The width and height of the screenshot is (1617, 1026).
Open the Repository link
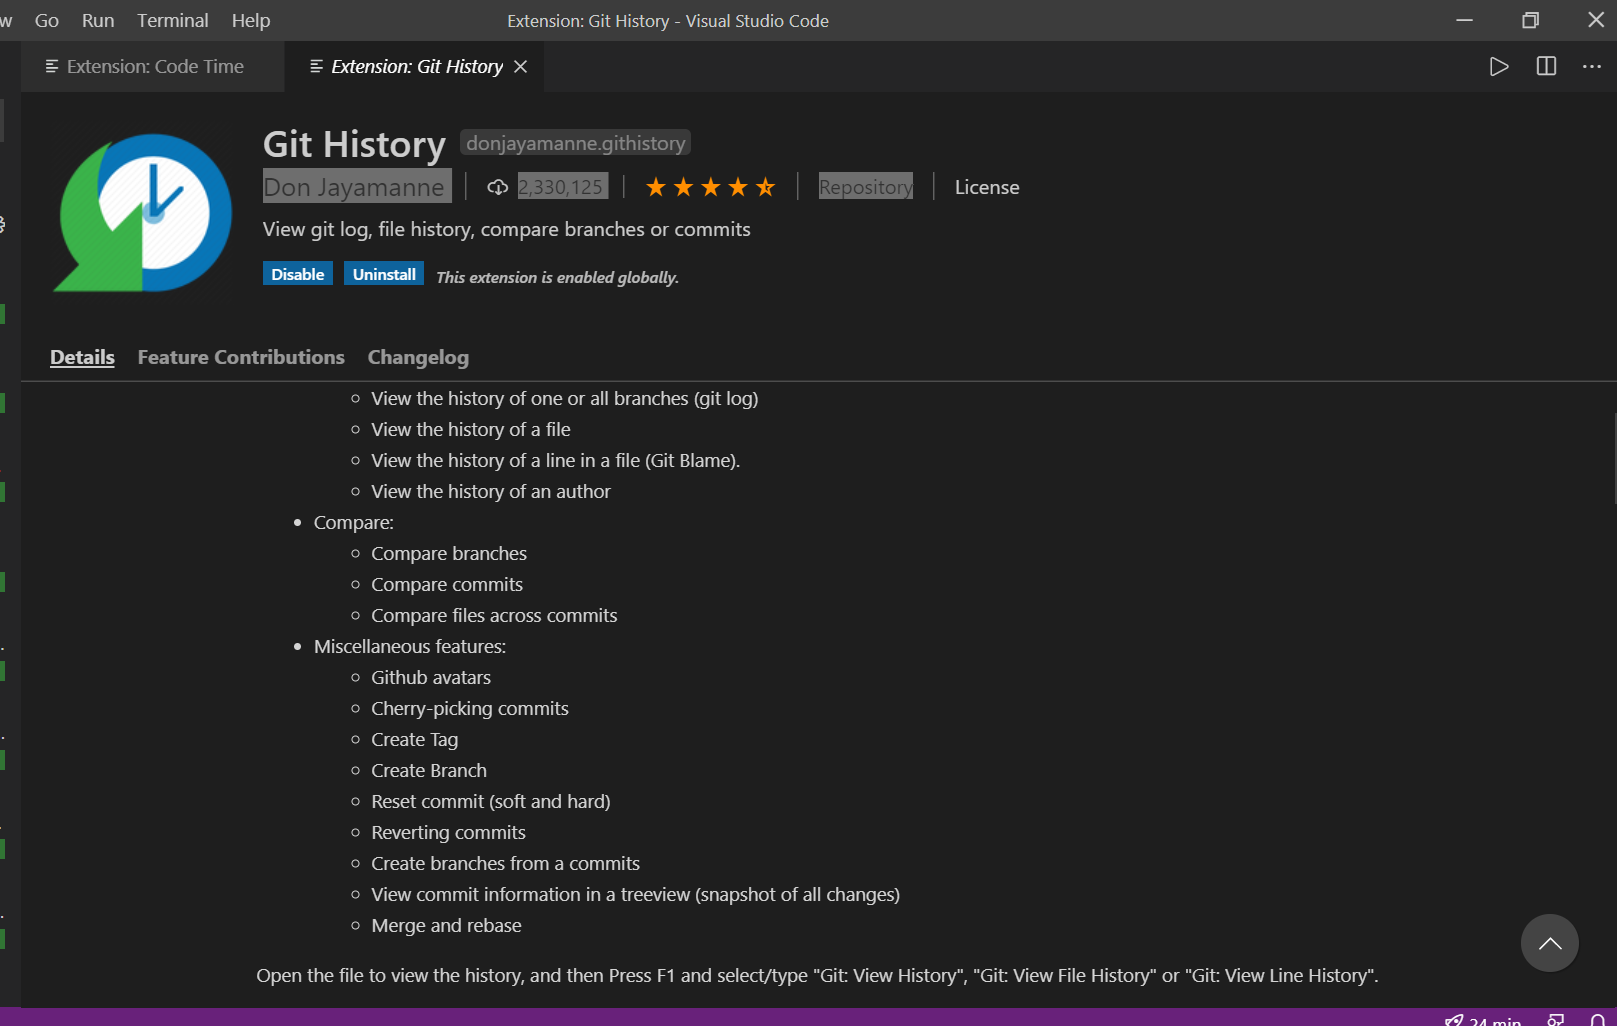click(x=866, y=187)
